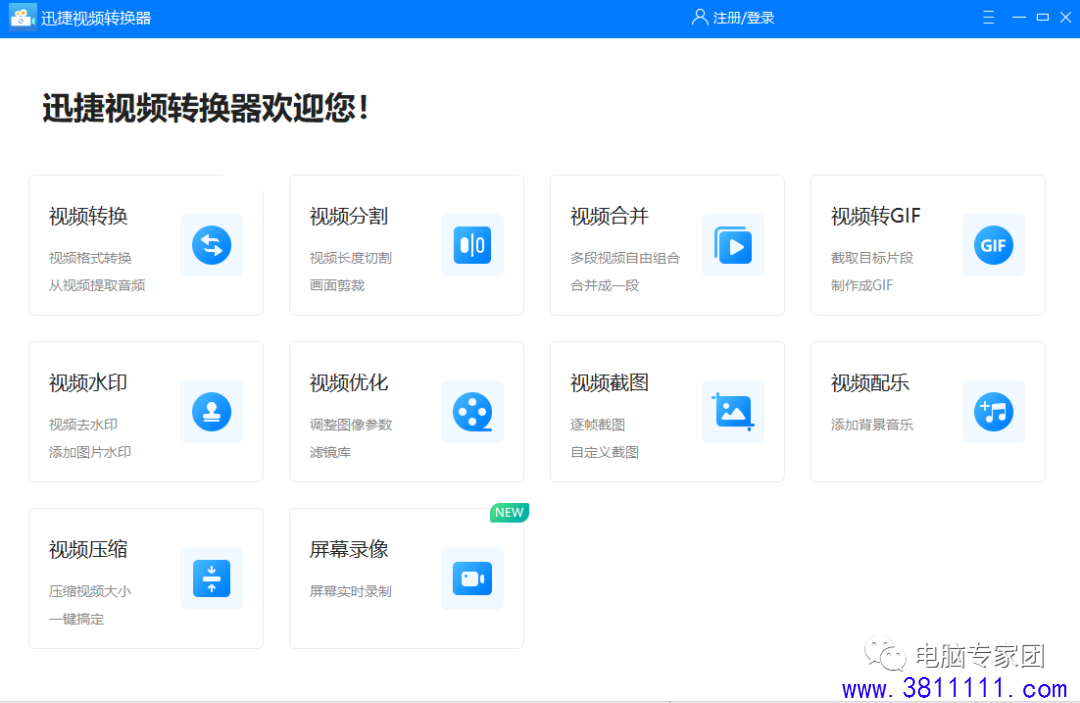
Task: Click the text 屏幕实时录制
Action: [x=351, y=591]
